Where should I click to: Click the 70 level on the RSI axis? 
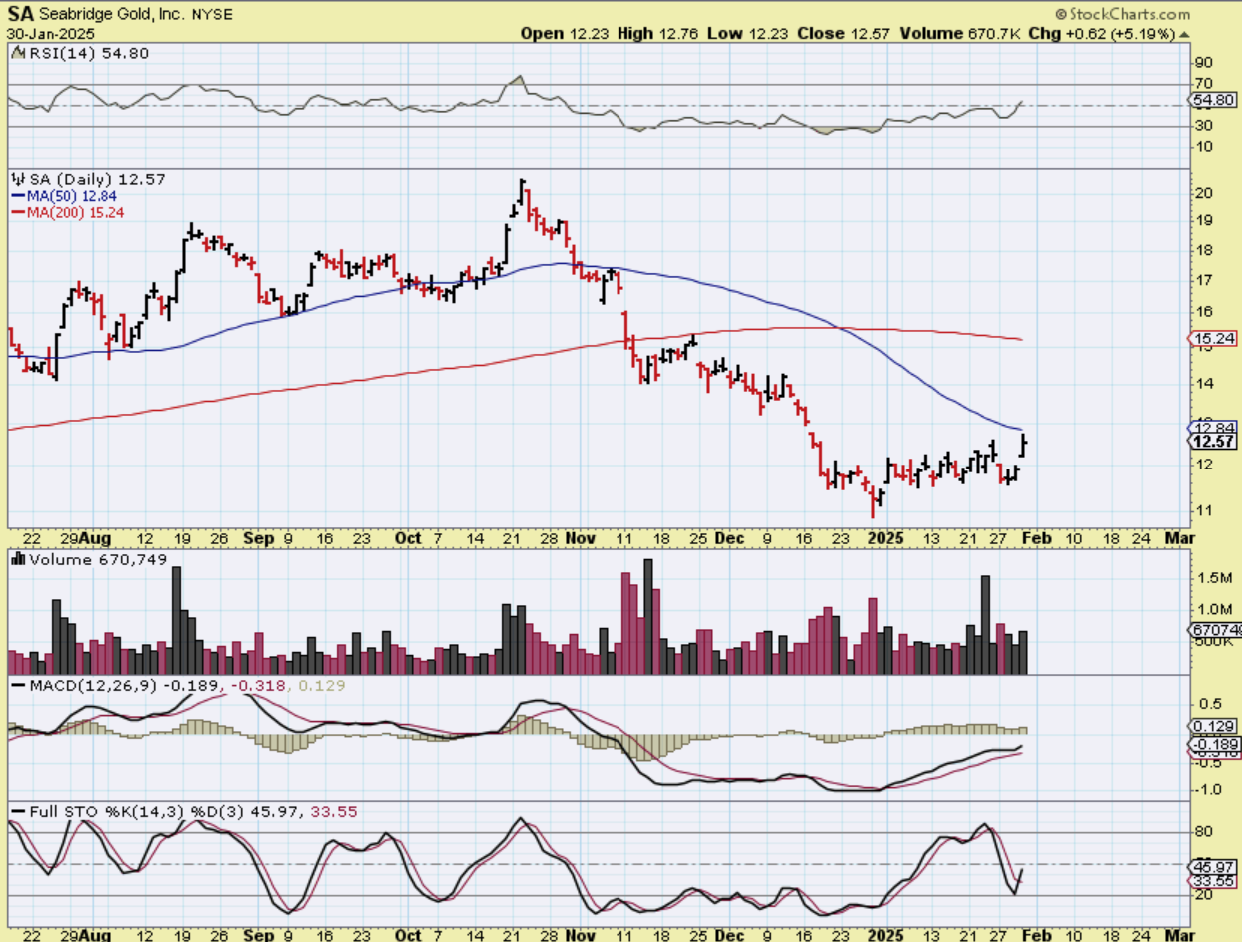point(1204,83)
